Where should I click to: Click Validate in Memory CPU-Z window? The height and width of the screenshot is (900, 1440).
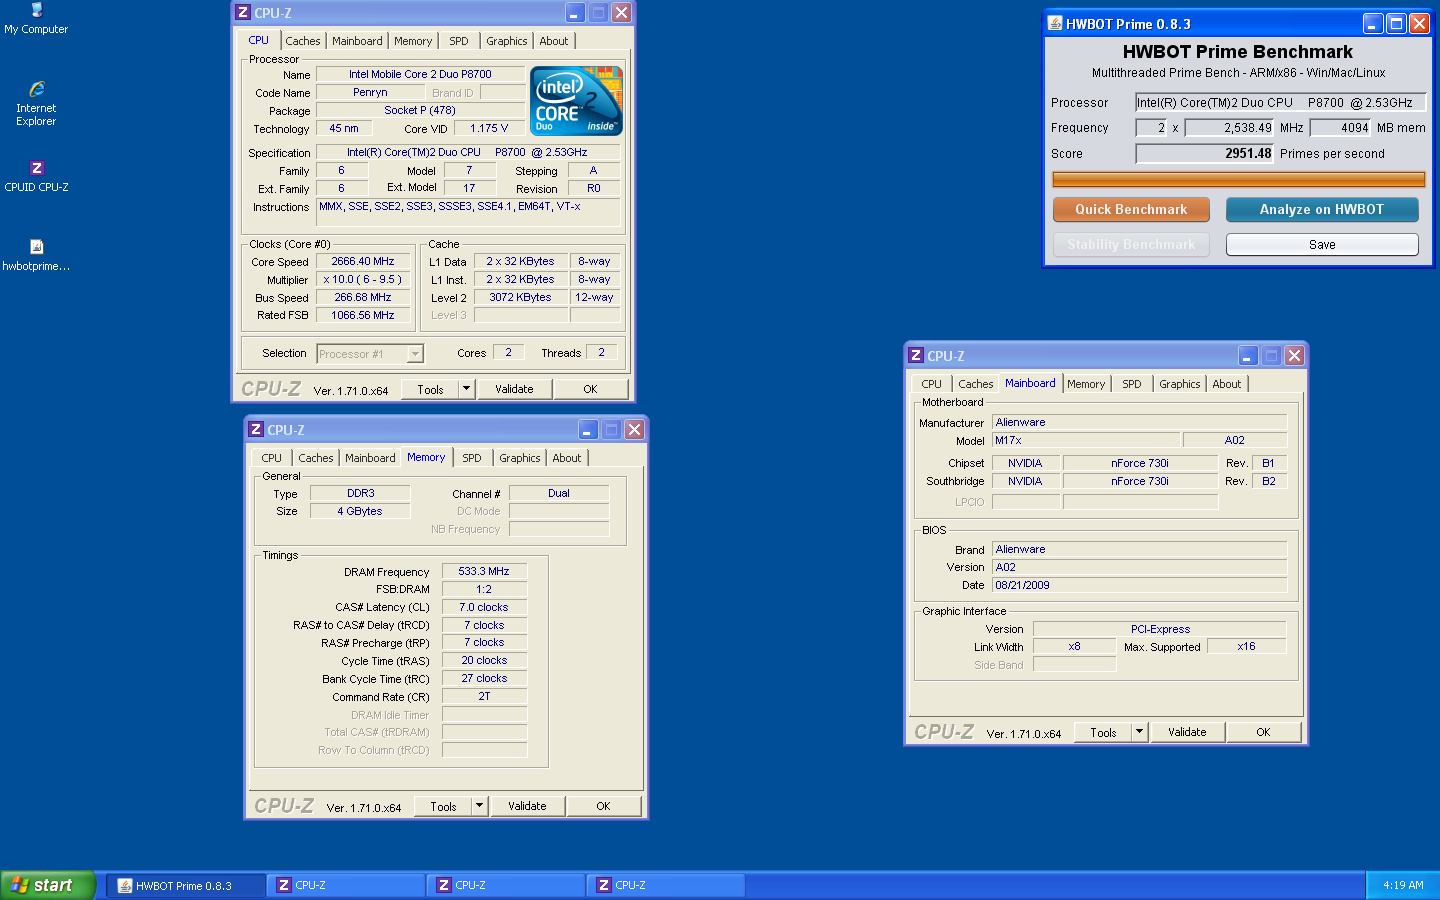[x=527, y=806]
